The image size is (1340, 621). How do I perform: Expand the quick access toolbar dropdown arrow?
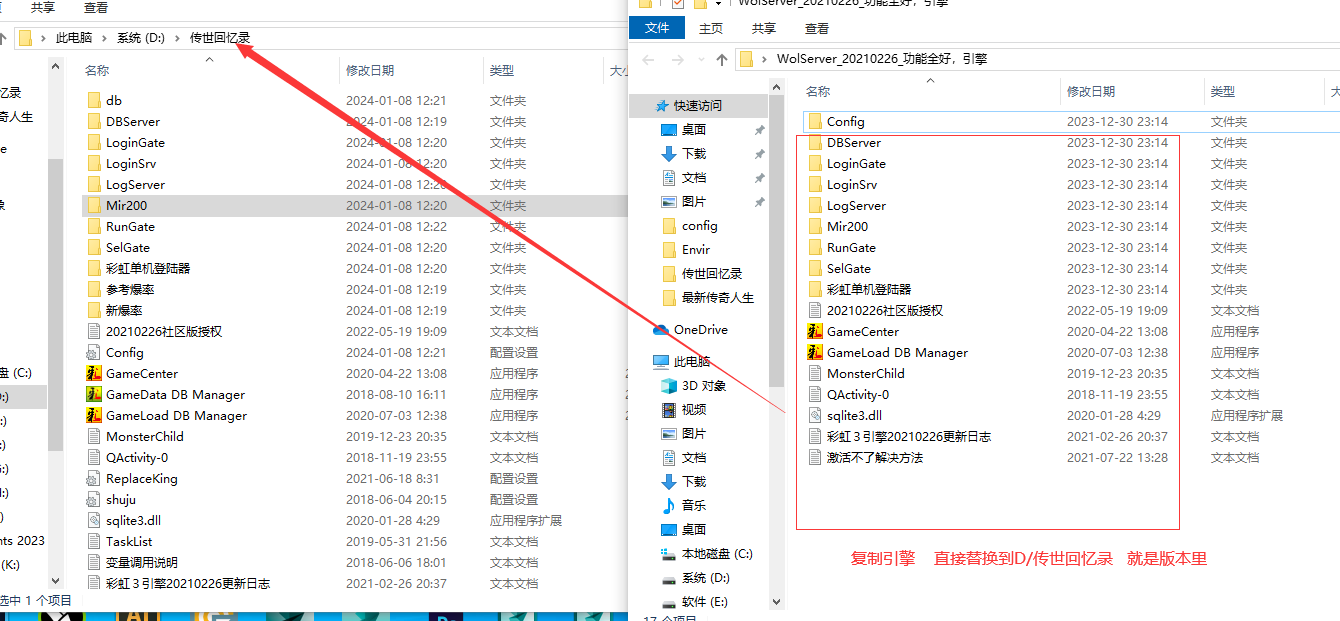[x=719, y=3]
